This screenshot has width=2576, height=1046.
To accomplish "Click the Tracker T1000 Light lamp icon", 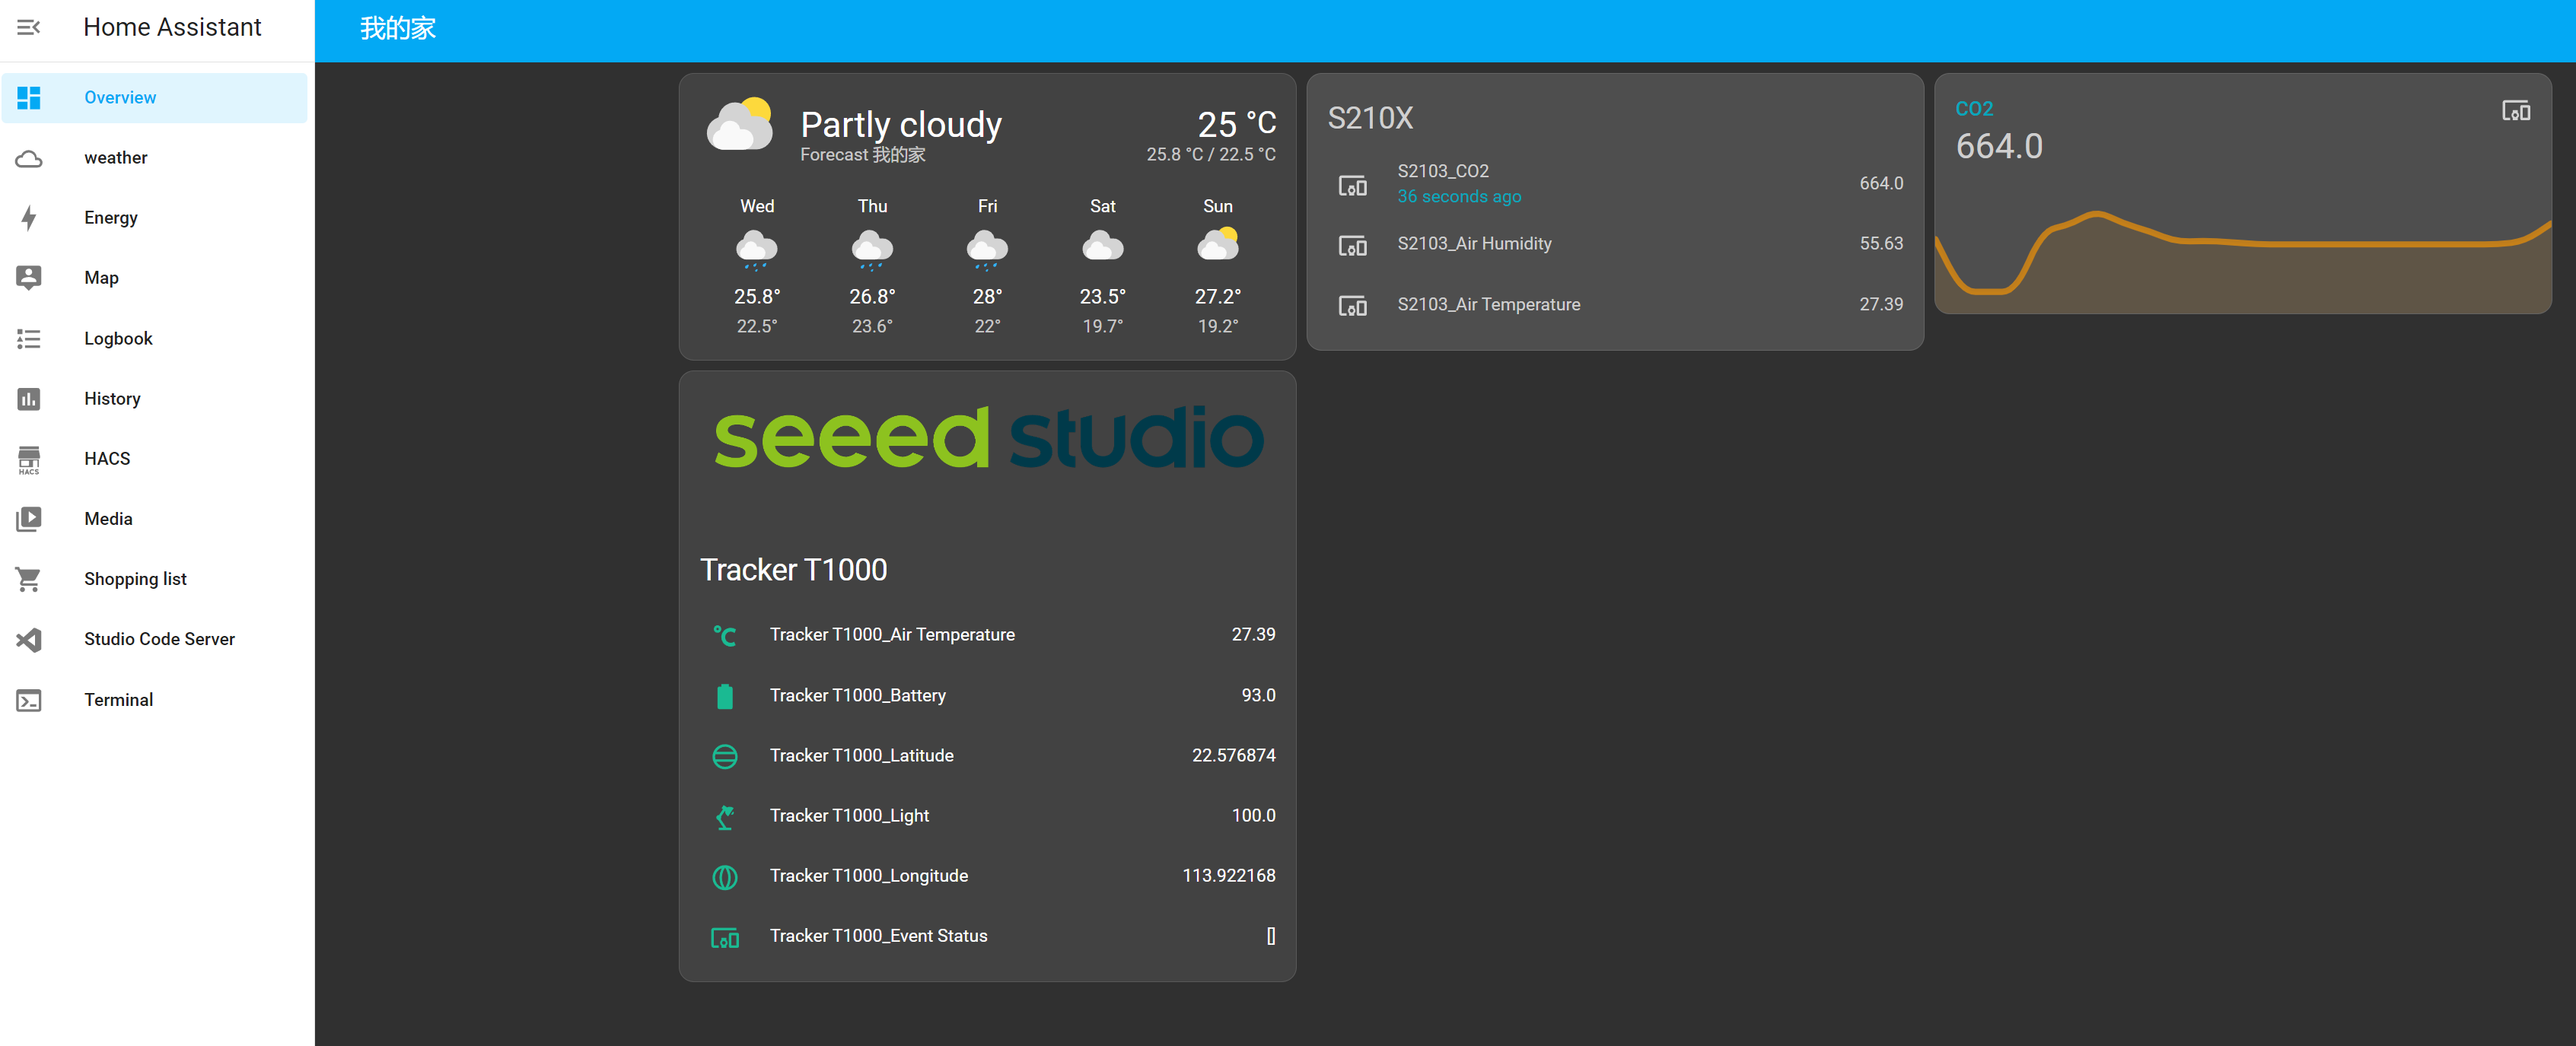I will pyautogui.click(x=725, y=817).
